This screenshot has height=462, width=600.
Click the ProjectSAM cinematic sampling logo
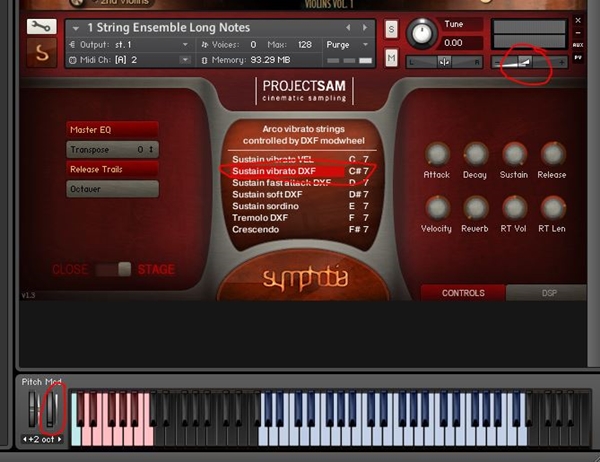pyautogui.click(x=304, y=91)
